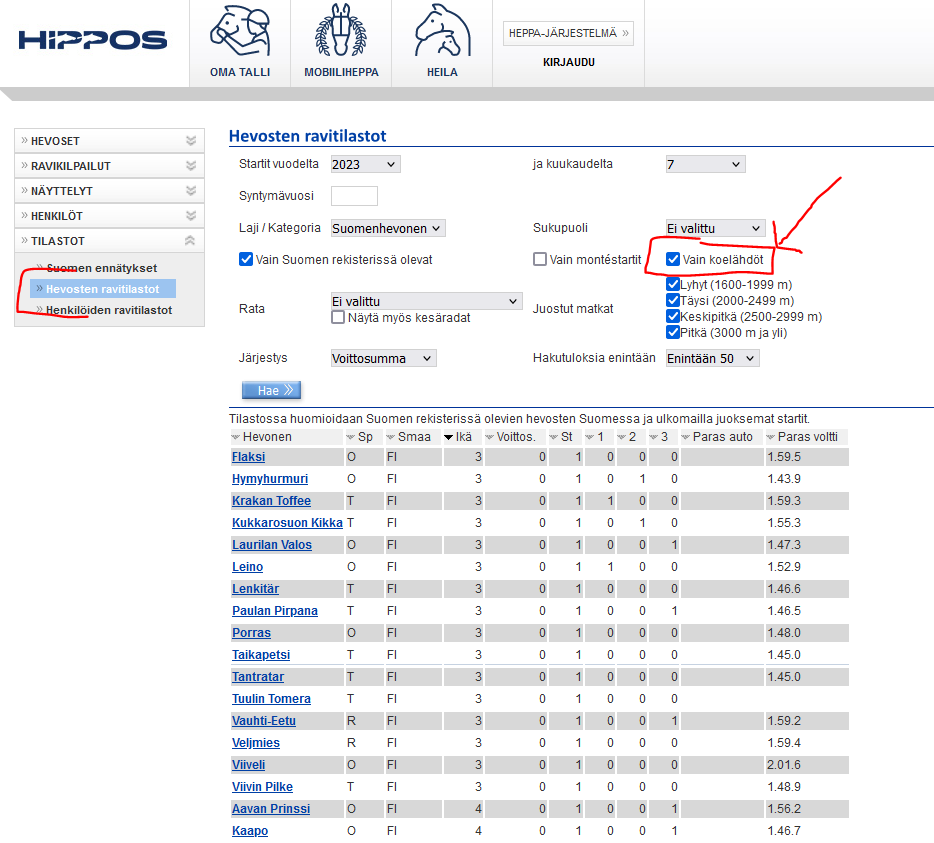934x843 pixels.
Task: Uncheck Lyhyt (1600-1999 m) distance
Action: pyautogui.click(x=673, y=284)
